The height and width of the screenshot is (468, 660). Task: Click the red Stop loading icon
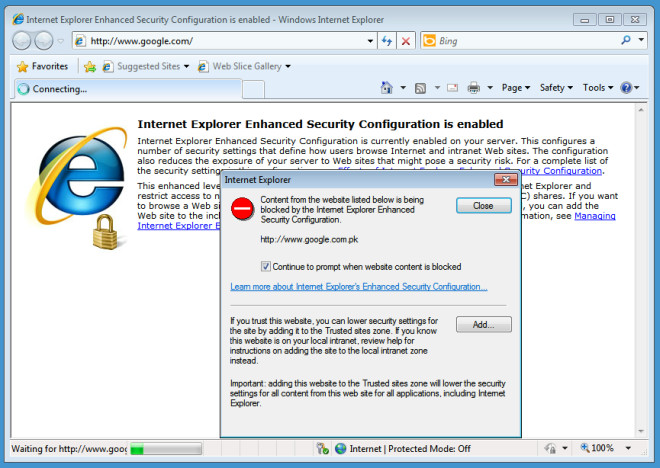pyautogui.click(x=406, y=41)
